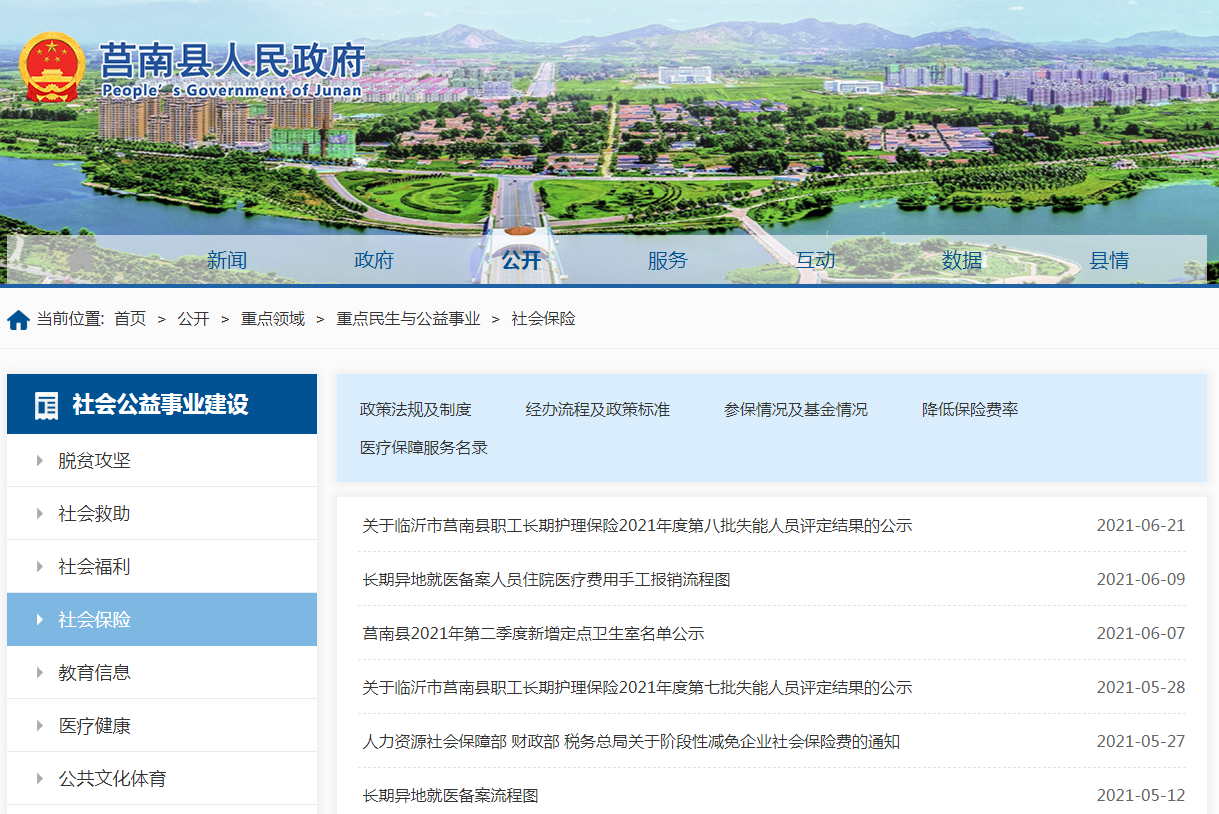Screen dimensions: 1219x814
Task: Select 公共文化体育 in the left sidebar
Action: point(162,779)
